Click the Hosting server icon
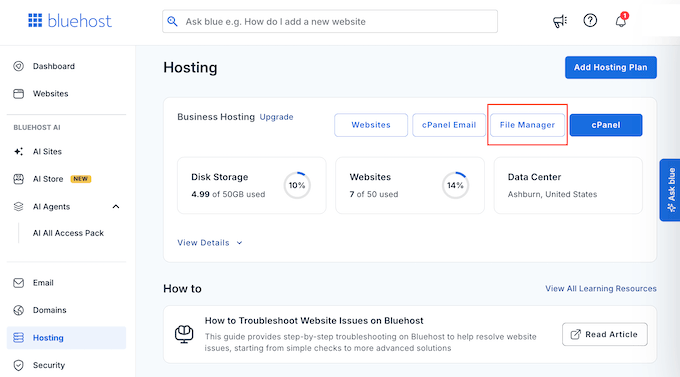Screen dimensions: 680x377 tap(18, 338)
